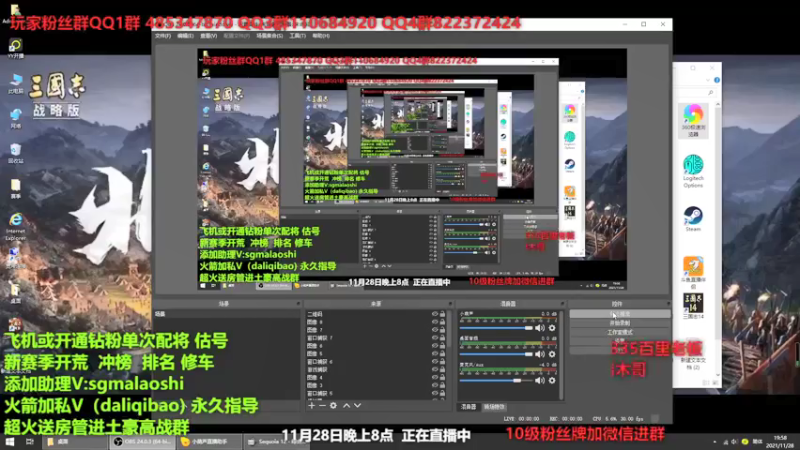Undock the 混音器 panel via header icon
This screenshot has width=800, height=450.
click(x=562, y=304)
